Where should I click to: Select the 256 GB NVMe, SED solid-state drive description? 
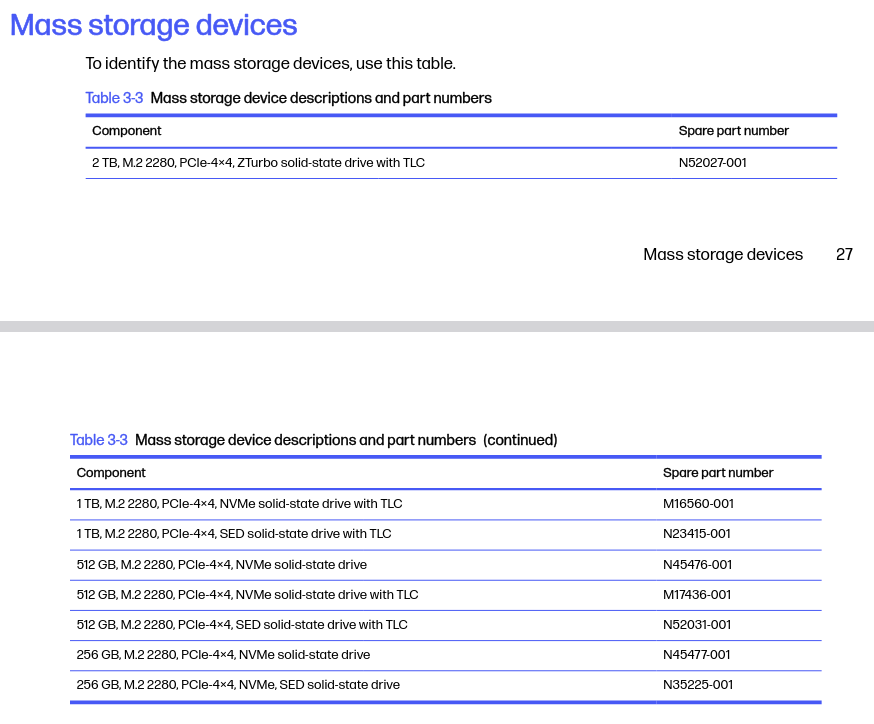238,685
